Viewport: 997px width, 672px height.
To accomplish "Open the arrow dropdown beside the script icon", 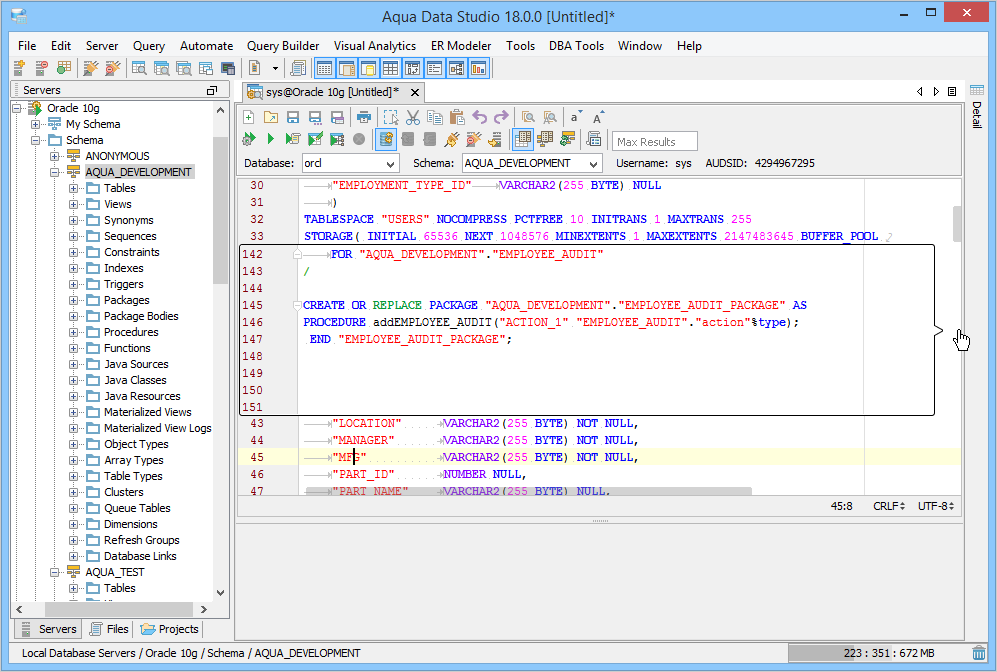I will [275, 67].
